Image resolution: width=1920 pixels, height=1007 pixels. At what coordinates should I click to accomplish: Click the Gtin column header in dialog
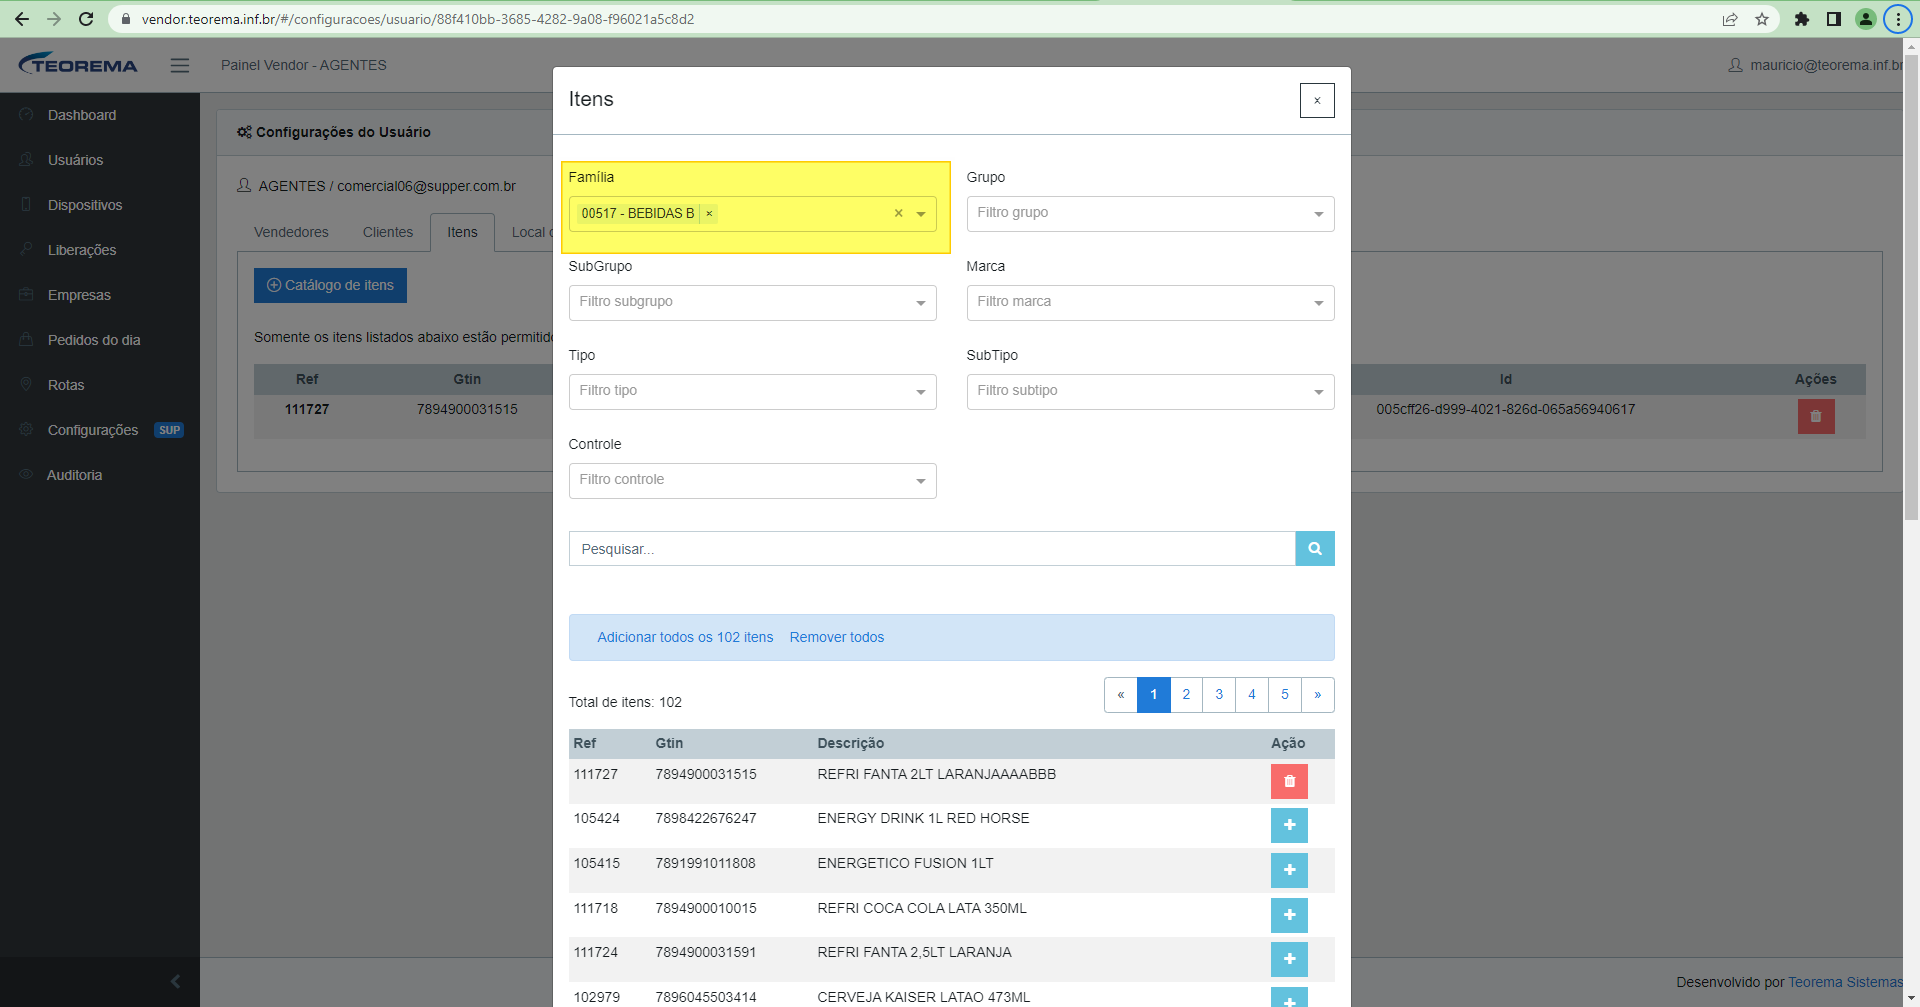(669, 743)
